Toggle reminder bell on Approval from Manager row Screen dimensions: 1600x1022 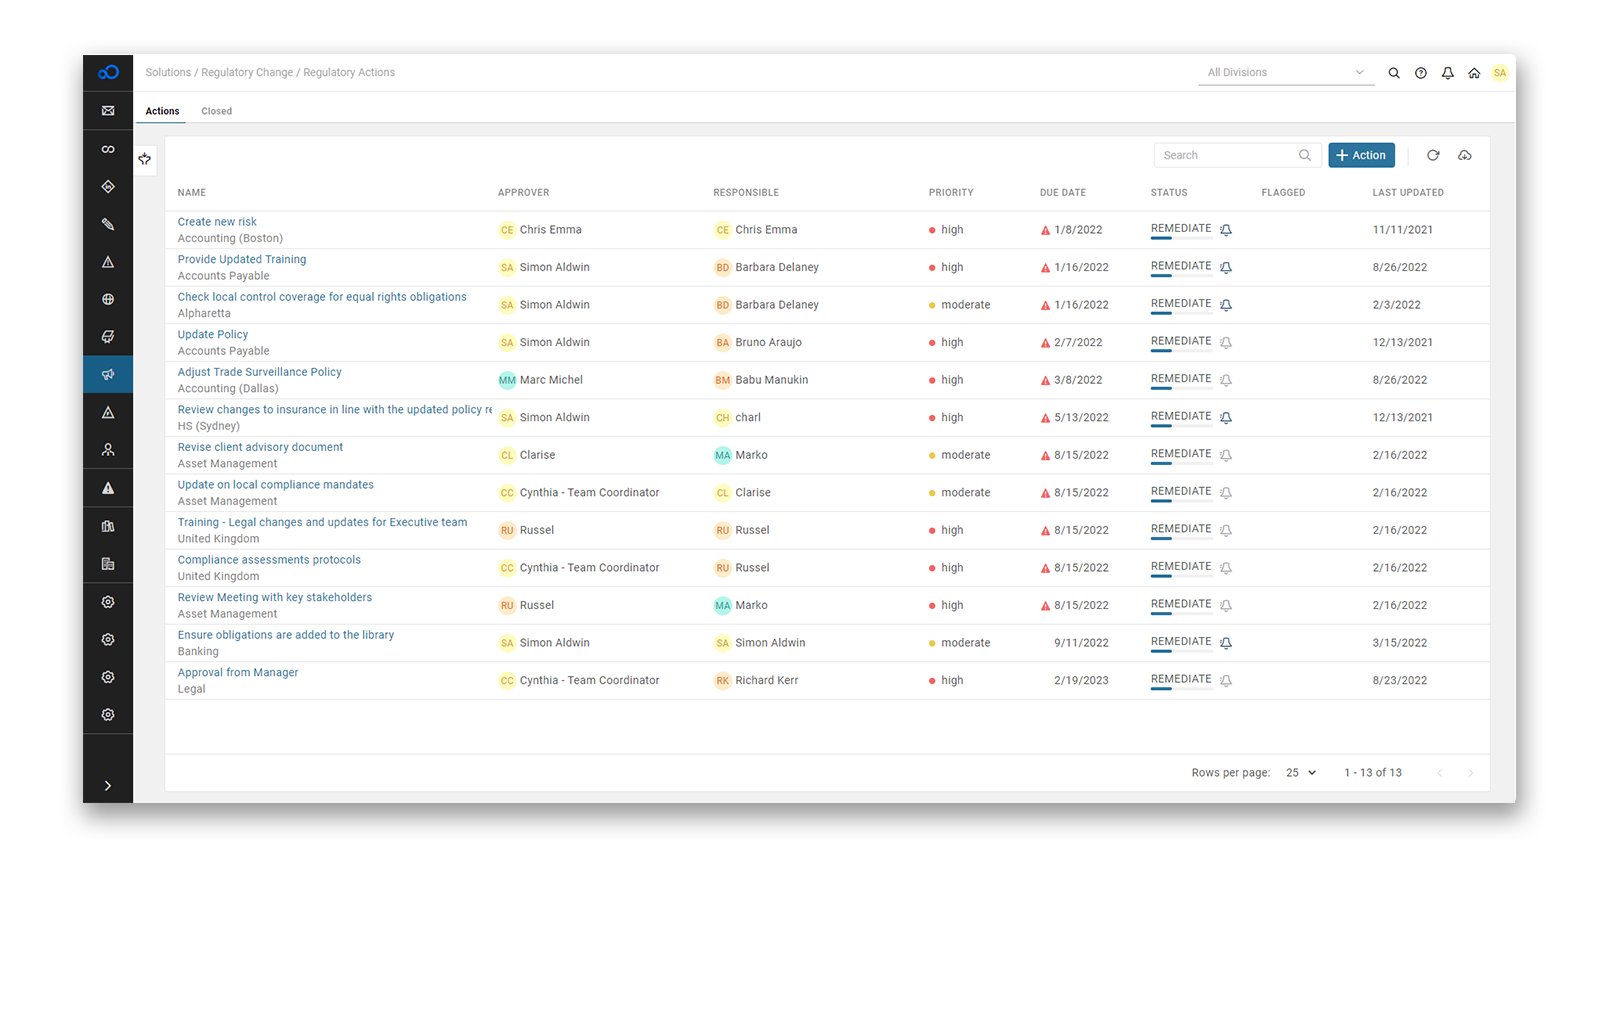1226,681
